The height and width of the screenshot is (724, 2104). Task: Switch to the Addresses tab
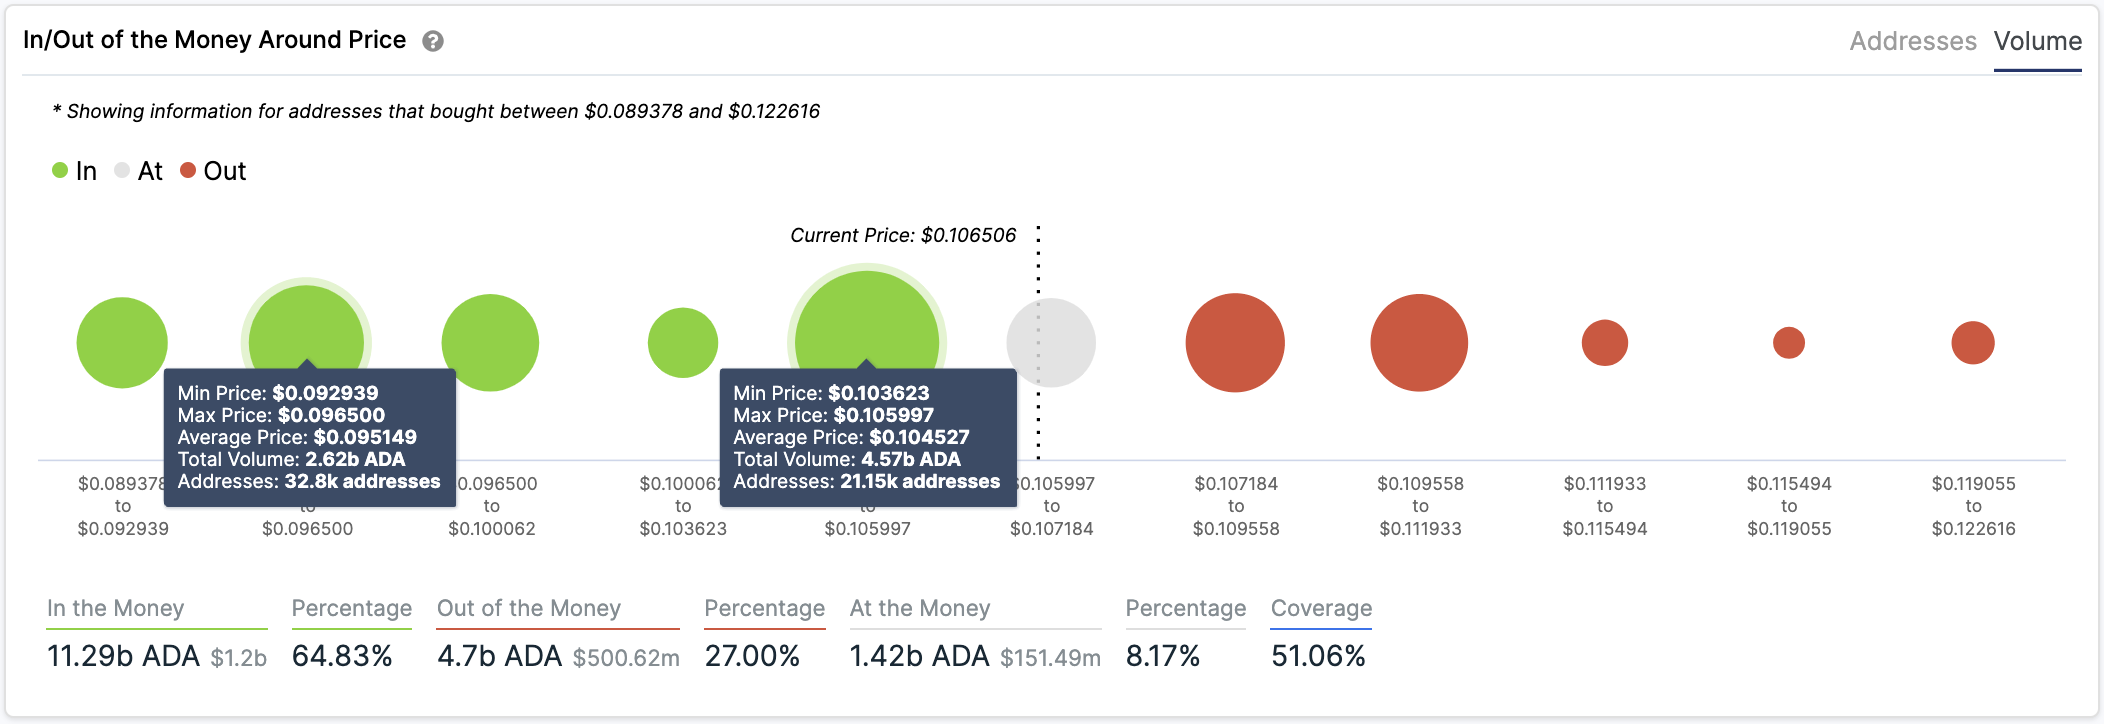tap(1912, 41)
